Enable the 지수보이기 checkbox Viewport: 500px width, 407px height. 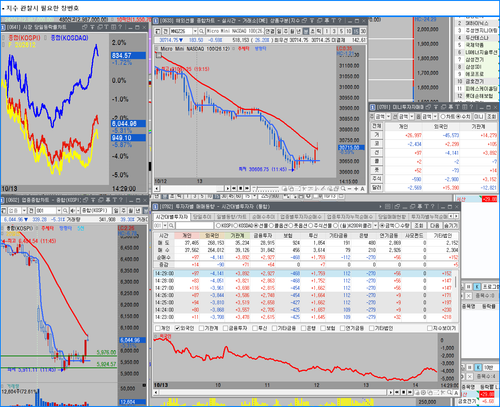(x=430, y=328)
